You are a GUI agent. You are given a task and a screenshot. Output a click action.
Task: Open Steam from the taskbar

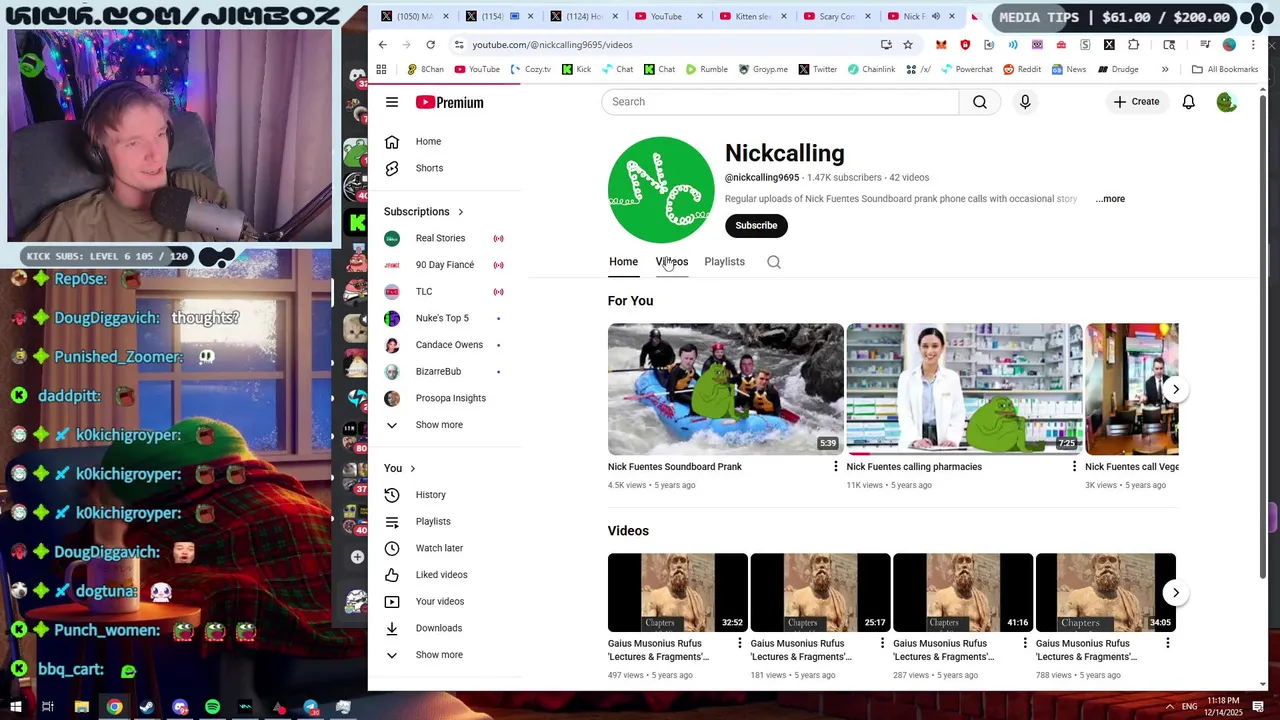pyautogui.click(x=146, y=707)
